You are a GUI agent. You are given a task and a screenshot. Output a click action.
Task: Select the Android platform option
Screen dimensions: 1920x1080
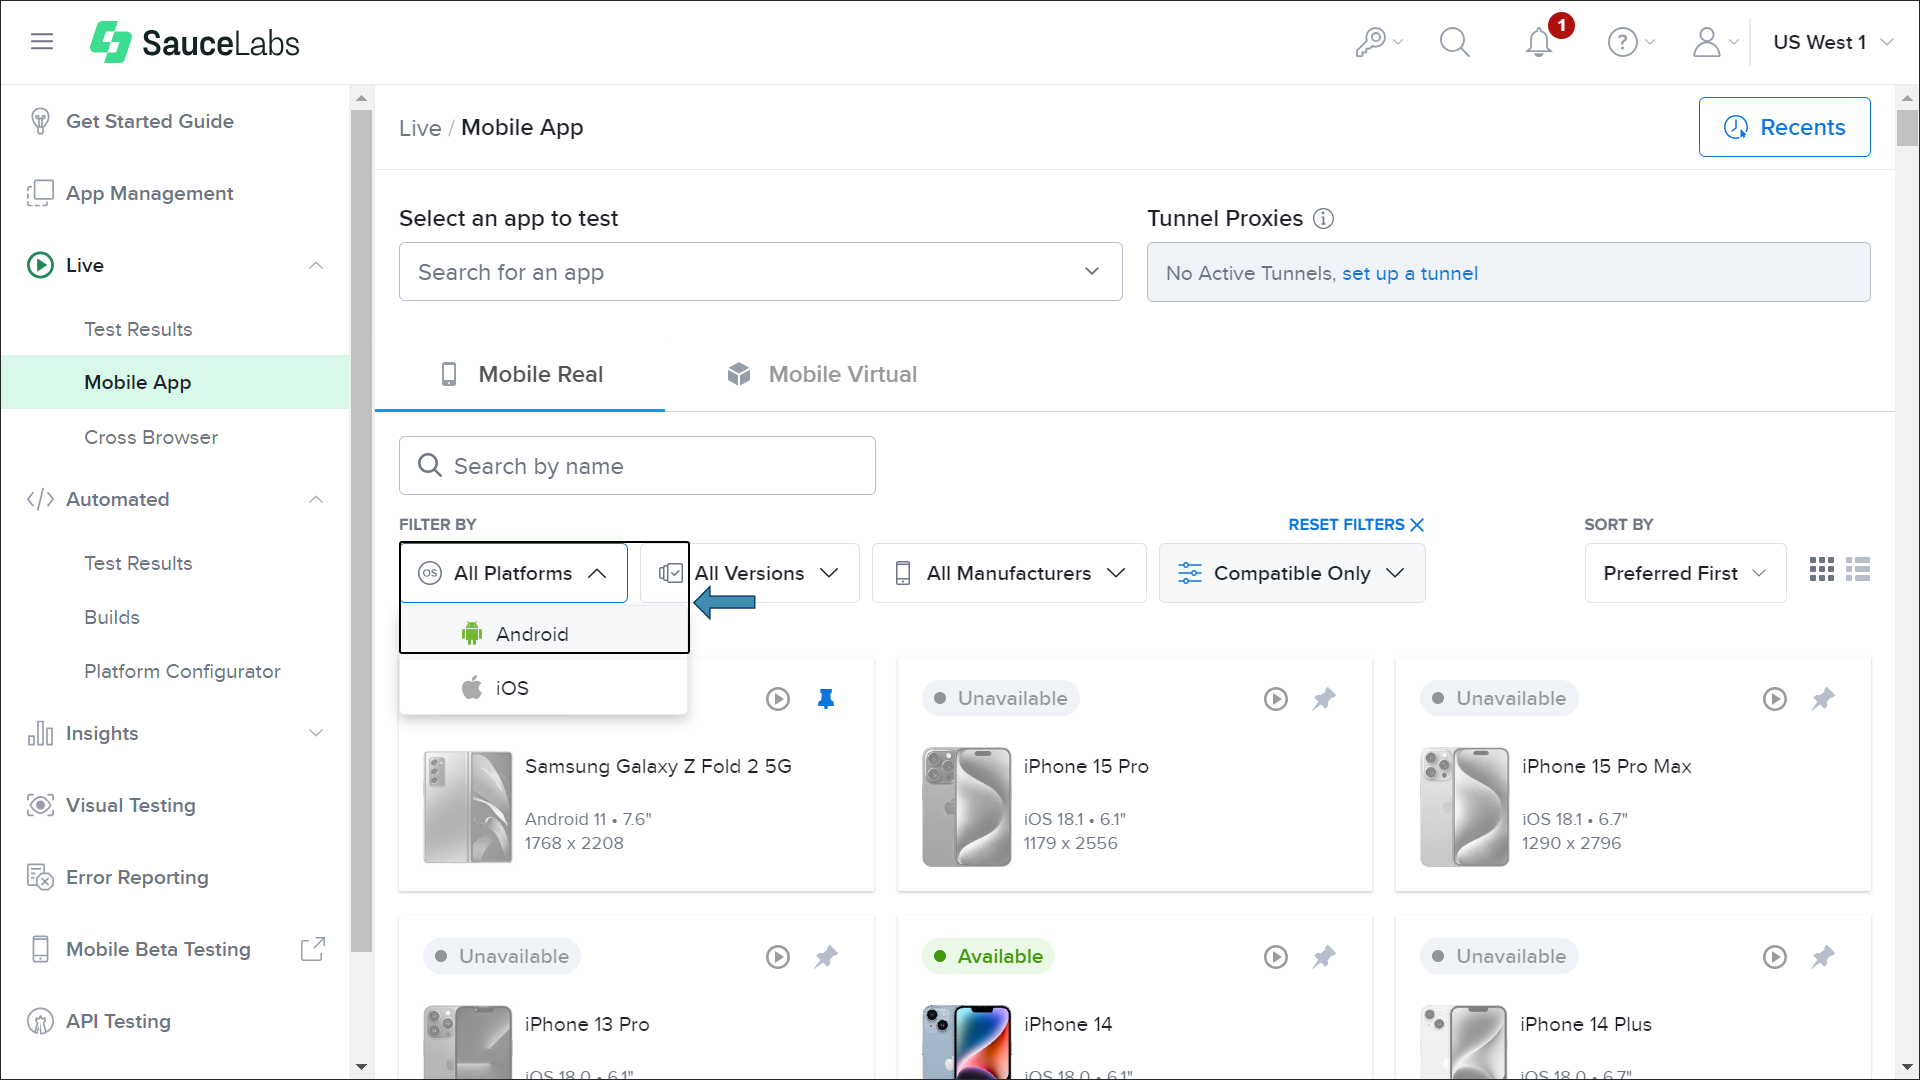544,634
